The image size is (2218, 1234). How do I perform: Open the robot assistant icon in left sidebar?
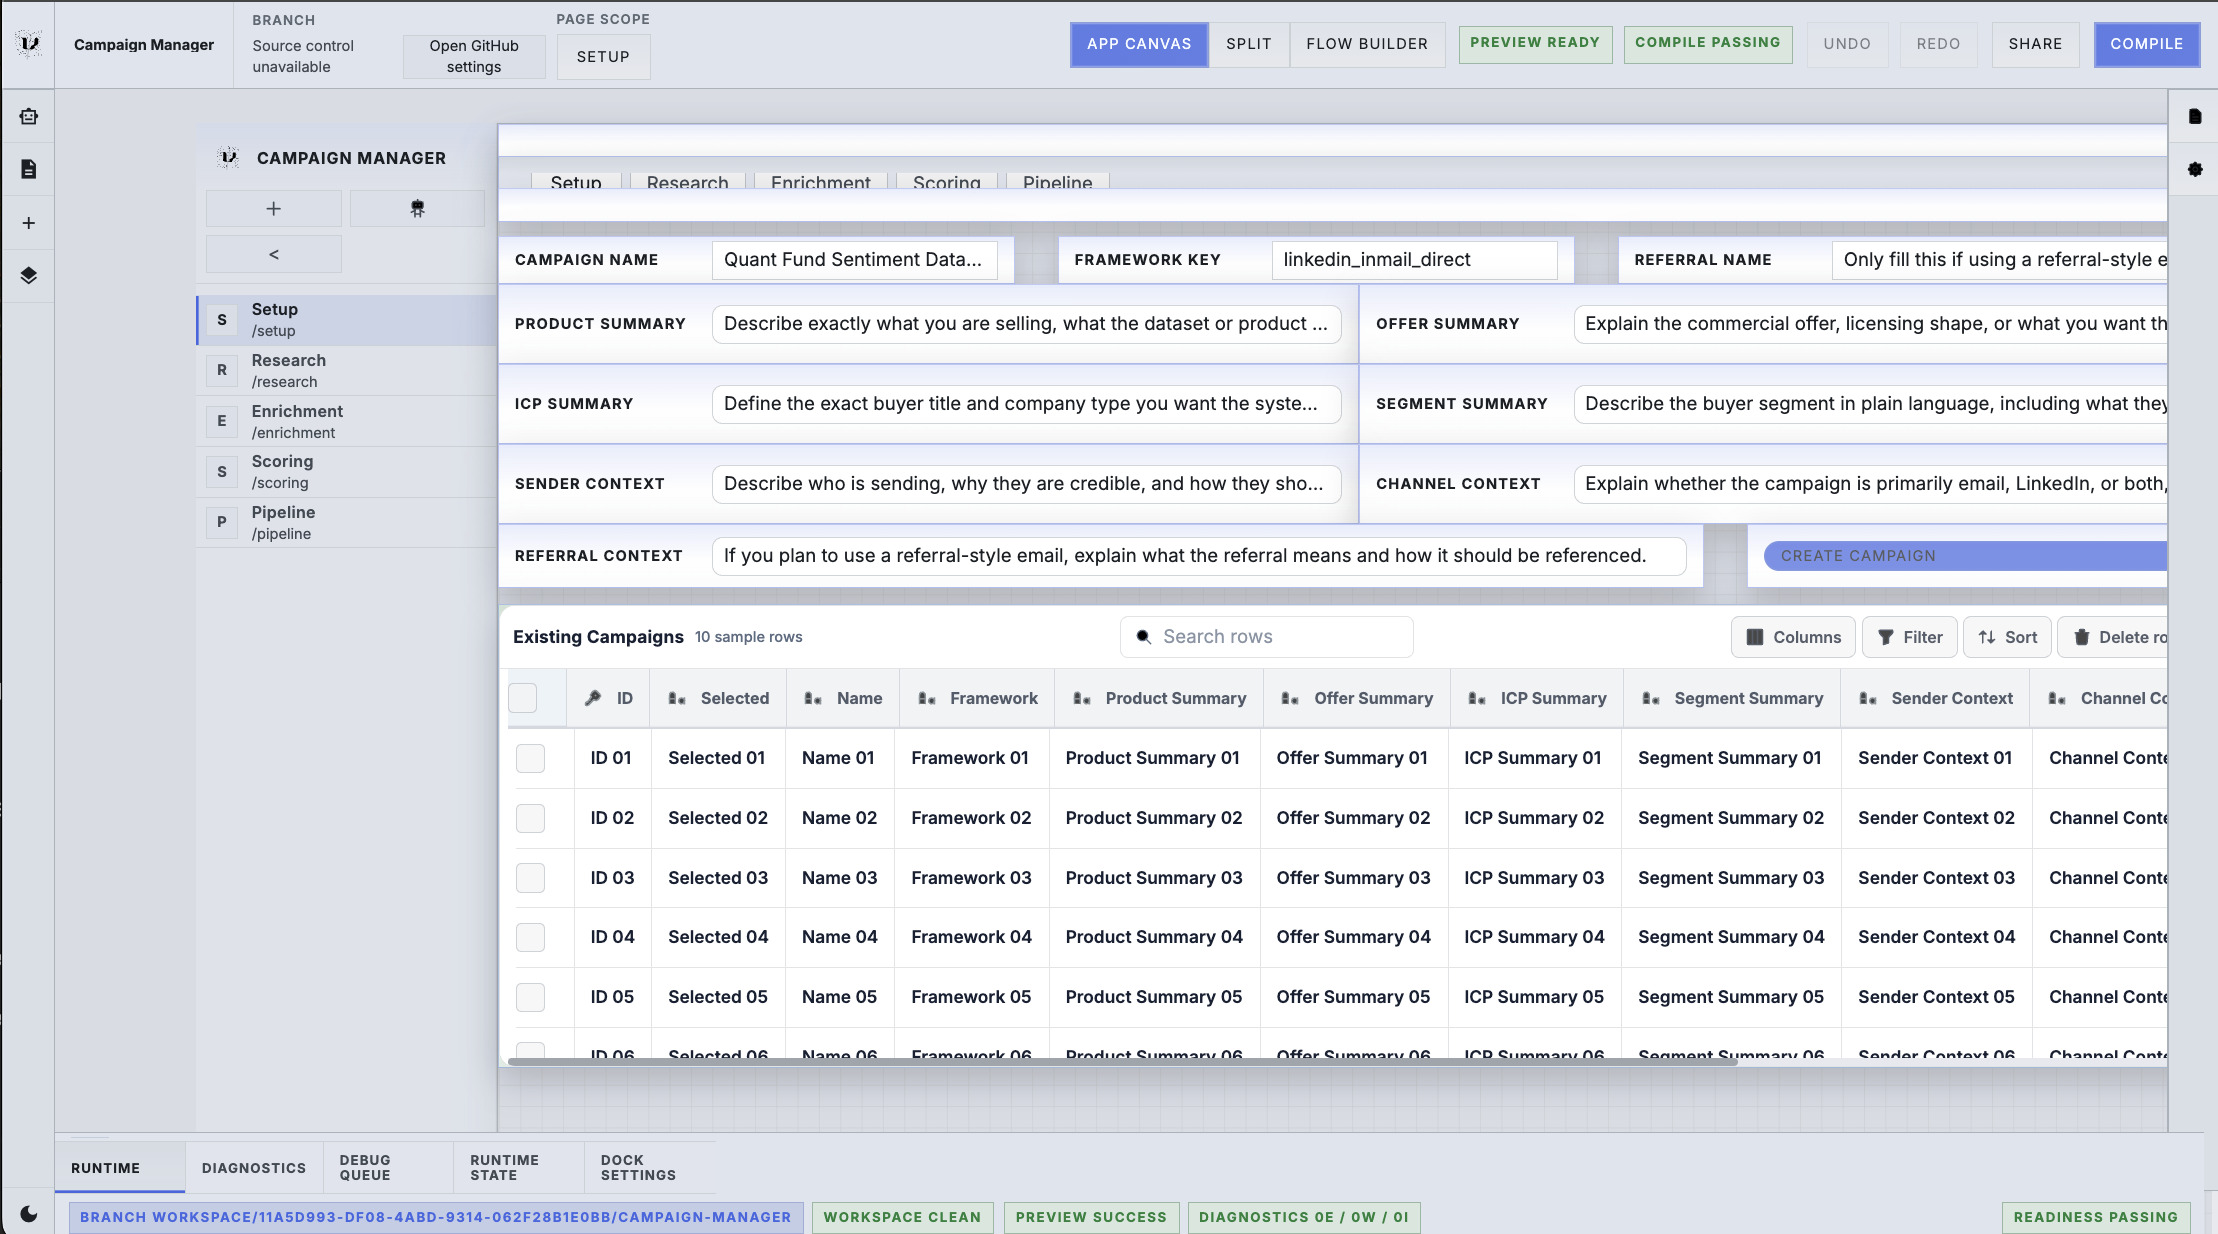(x=28, y=117)
